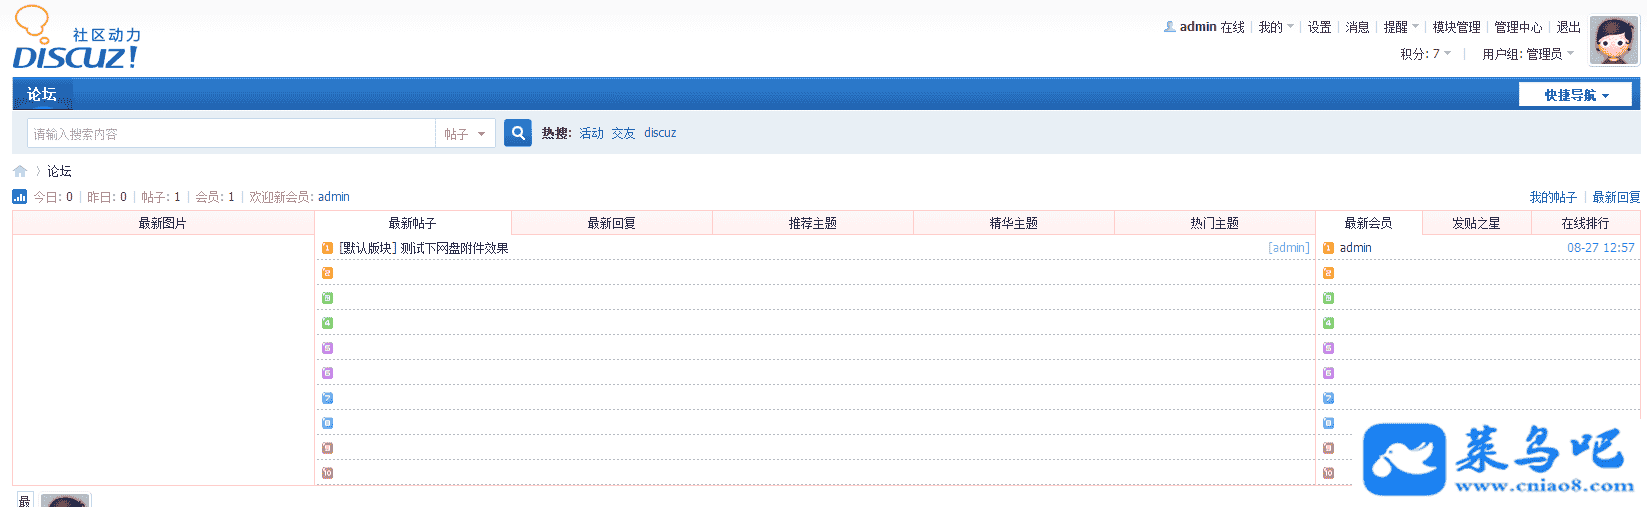Click the user icon beside admin

(1169, 27)
